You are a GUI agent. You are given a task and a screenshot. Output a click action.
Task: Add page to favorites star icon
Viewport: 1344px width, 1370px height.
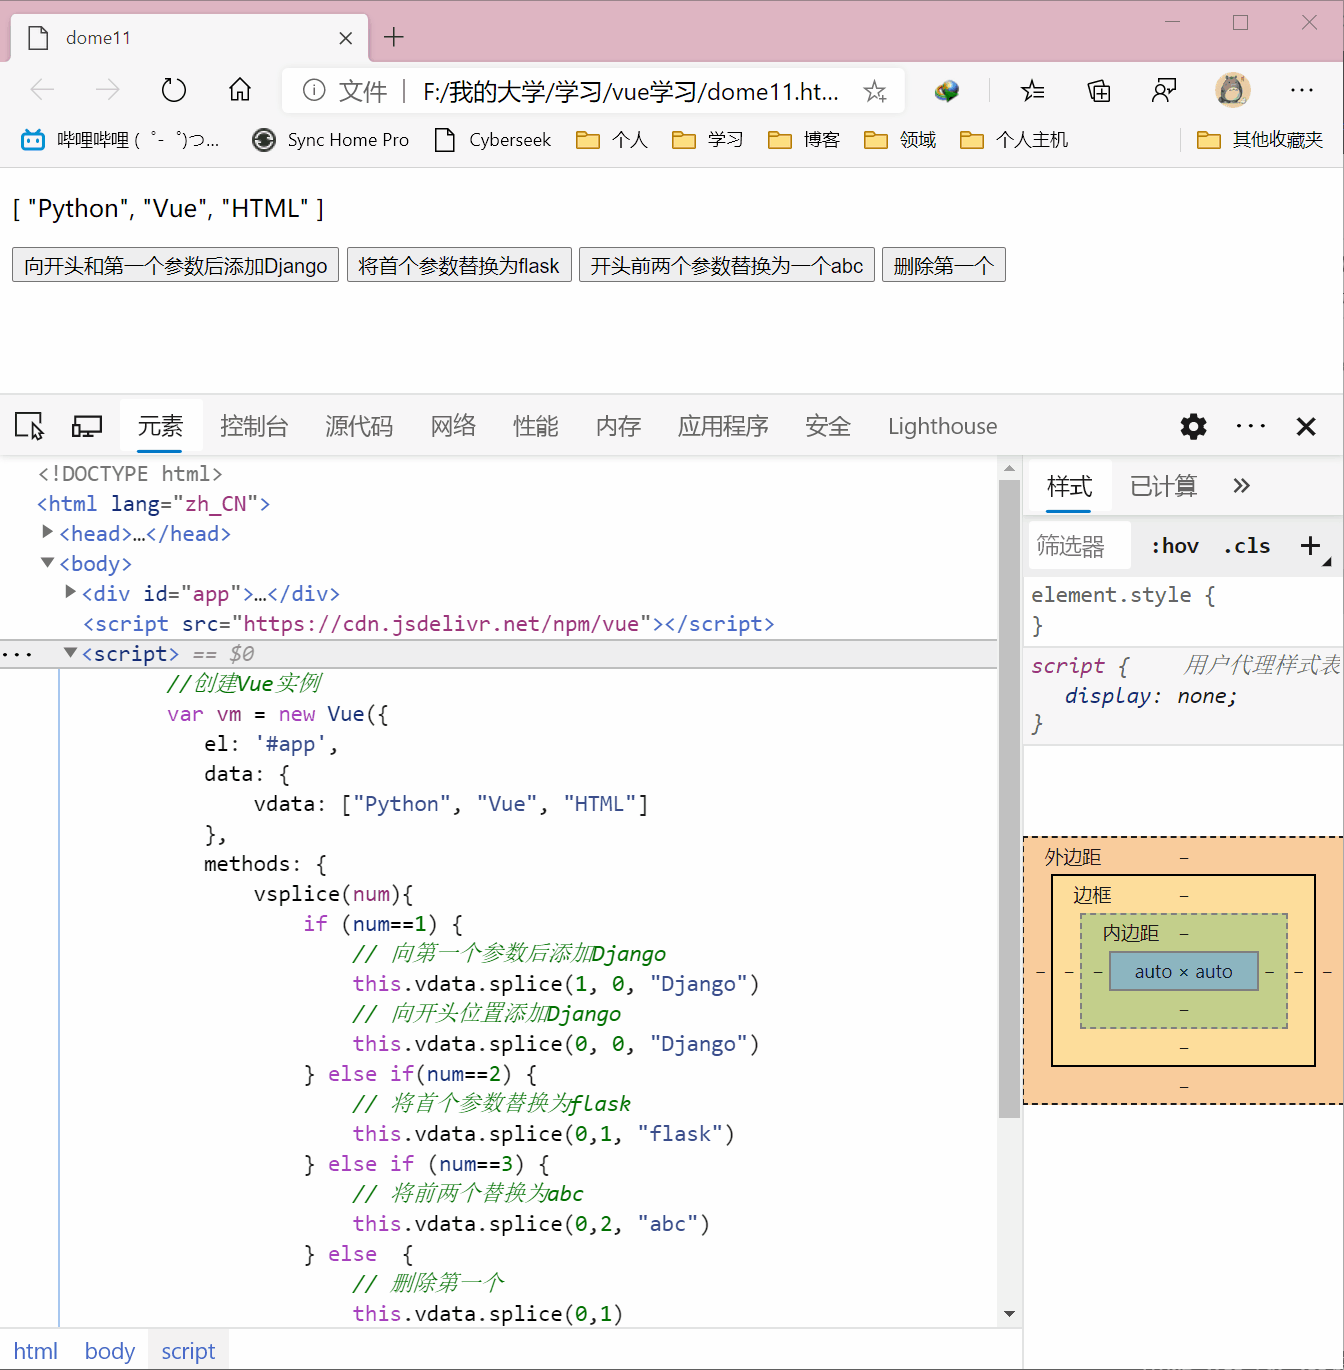pyautogui.click(x=875, y=91)
